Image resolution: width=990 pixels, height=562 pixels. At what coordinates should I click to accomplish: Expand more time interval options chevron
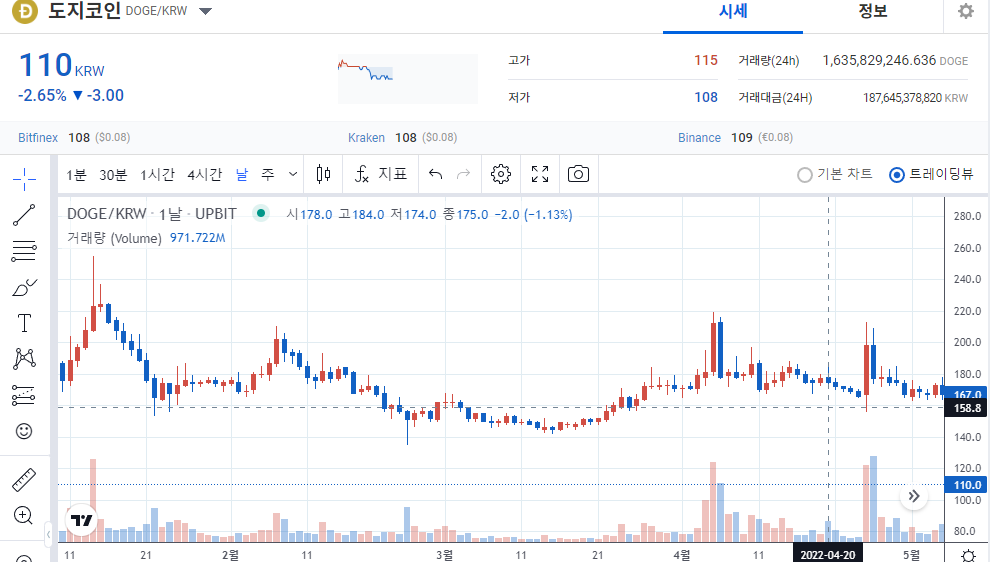[x=293, y=174]
